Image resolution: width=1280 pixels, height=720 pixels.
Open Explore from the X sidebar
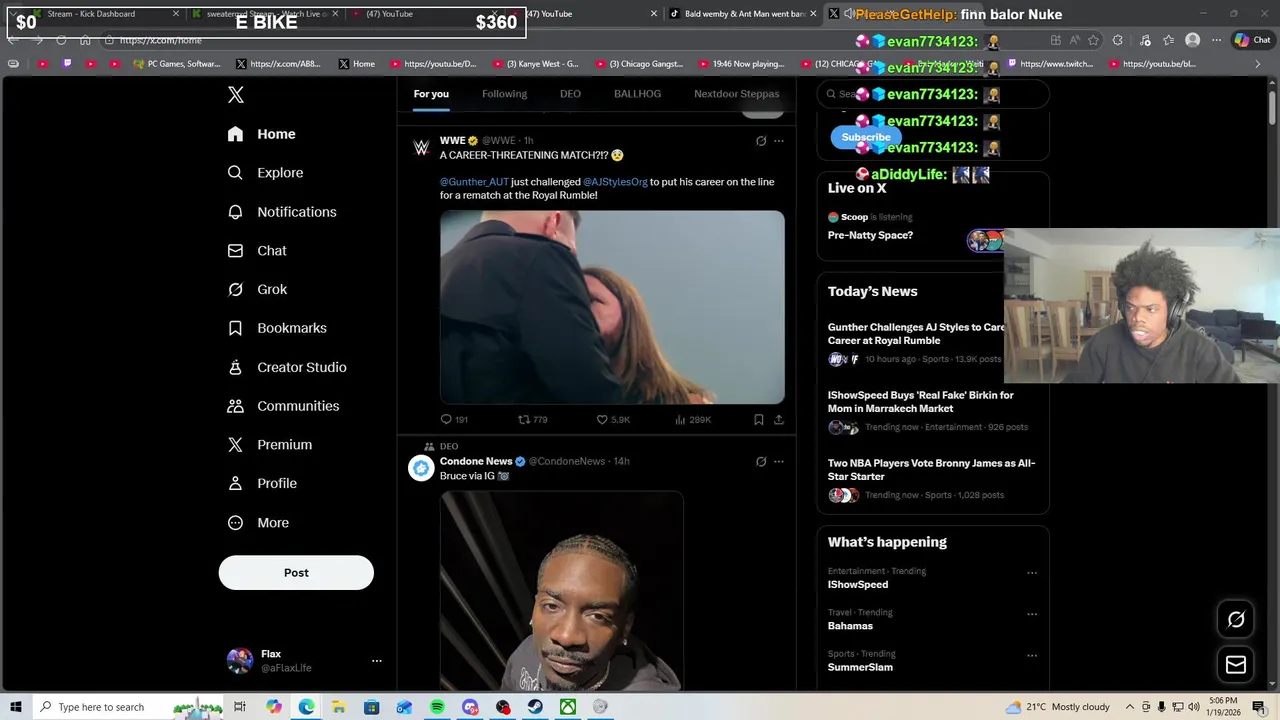[265, 173]
